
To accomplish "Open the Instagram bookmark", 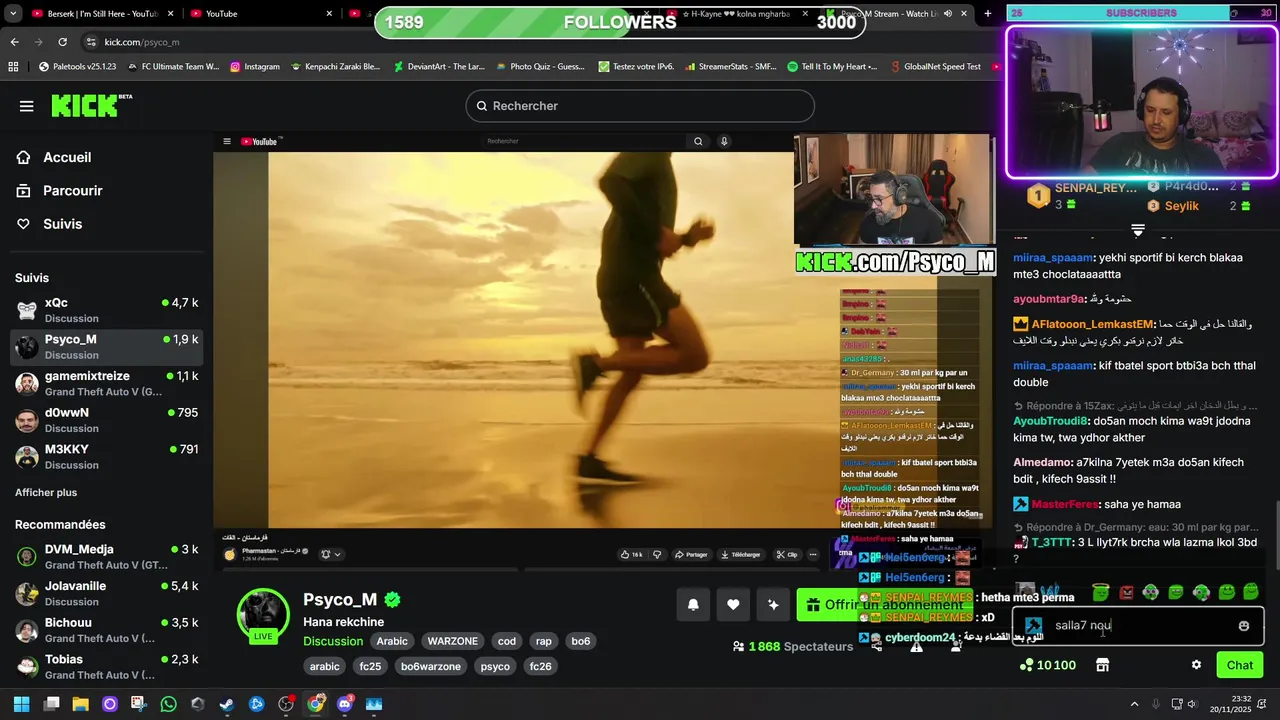I will click(254, 67).
